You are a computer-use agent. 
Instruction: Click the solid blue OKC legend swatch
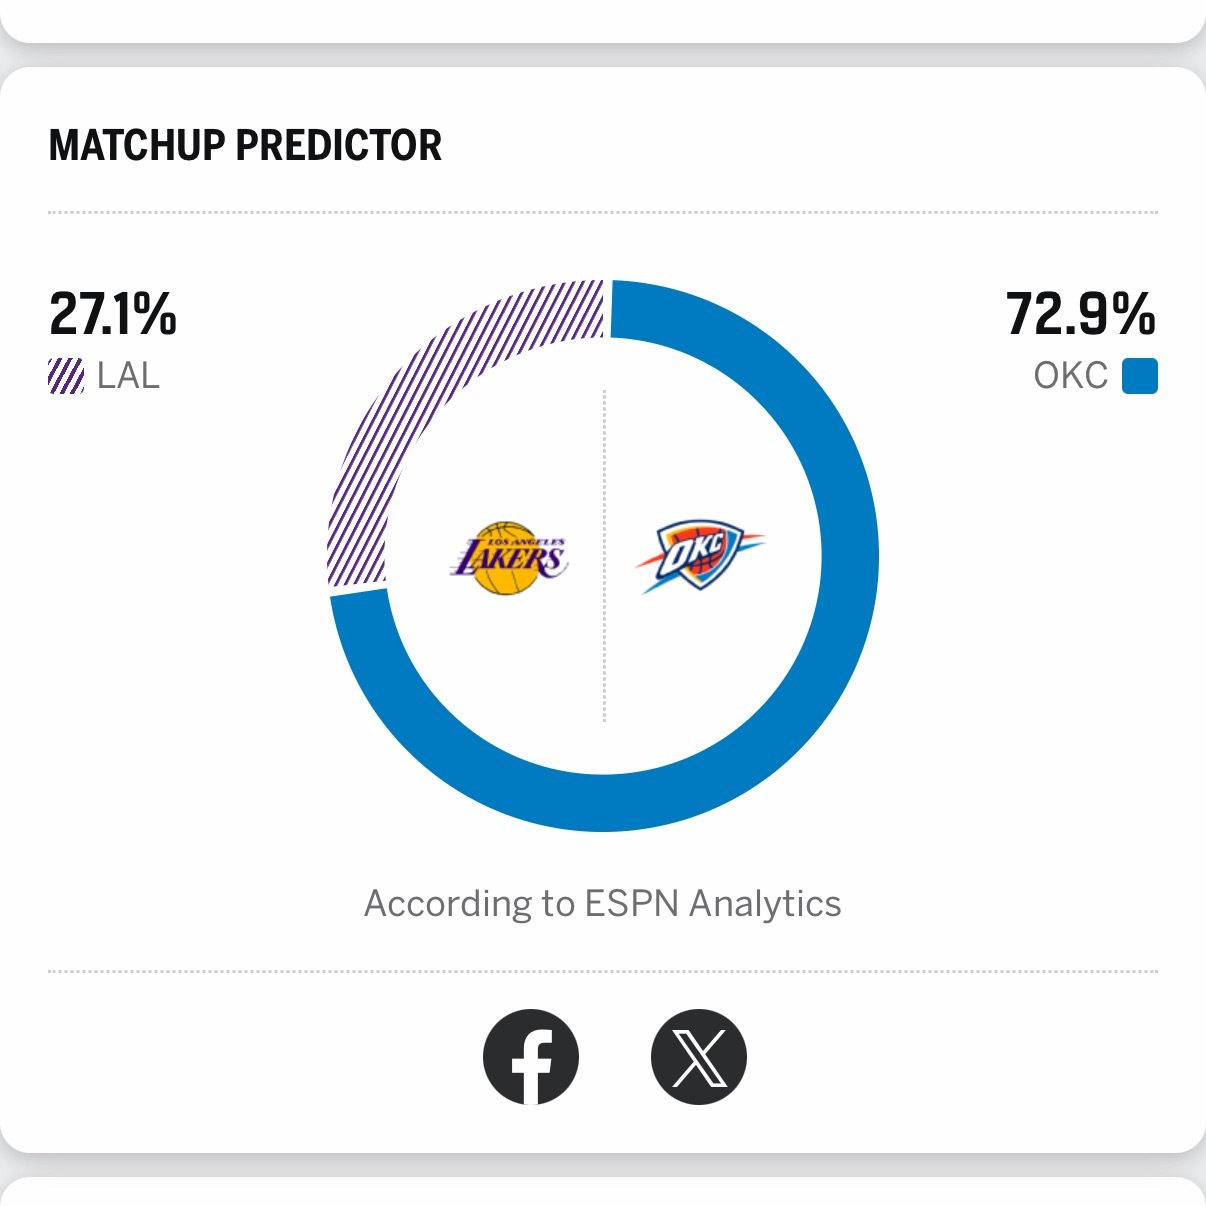point(1140,376)
